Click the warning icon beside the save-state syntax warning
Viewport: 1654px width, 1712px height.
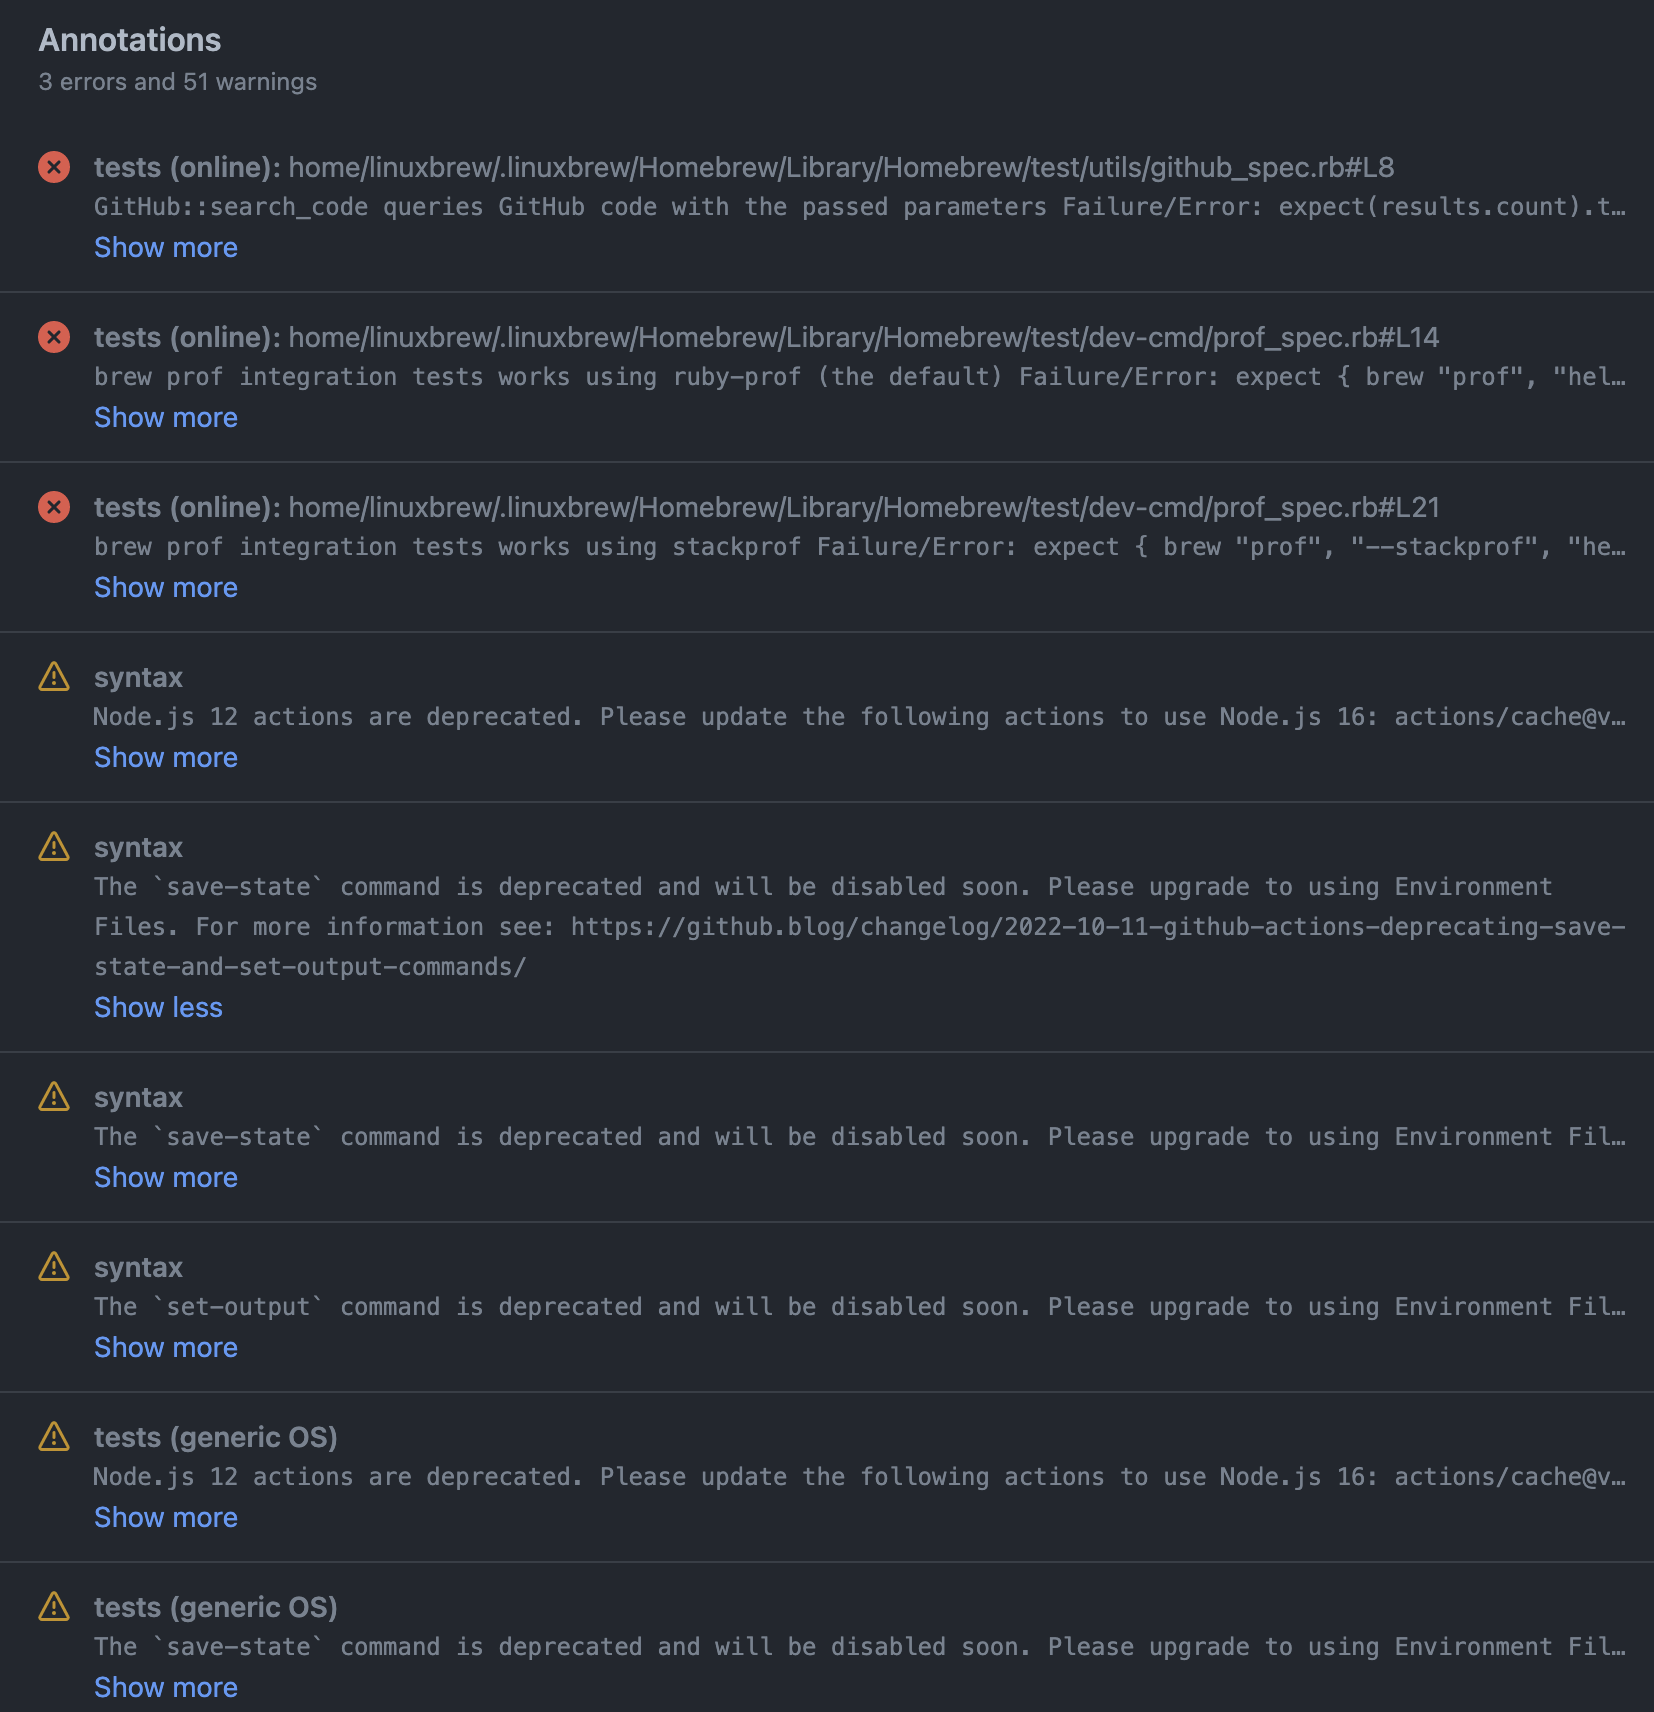coord(54,847)
